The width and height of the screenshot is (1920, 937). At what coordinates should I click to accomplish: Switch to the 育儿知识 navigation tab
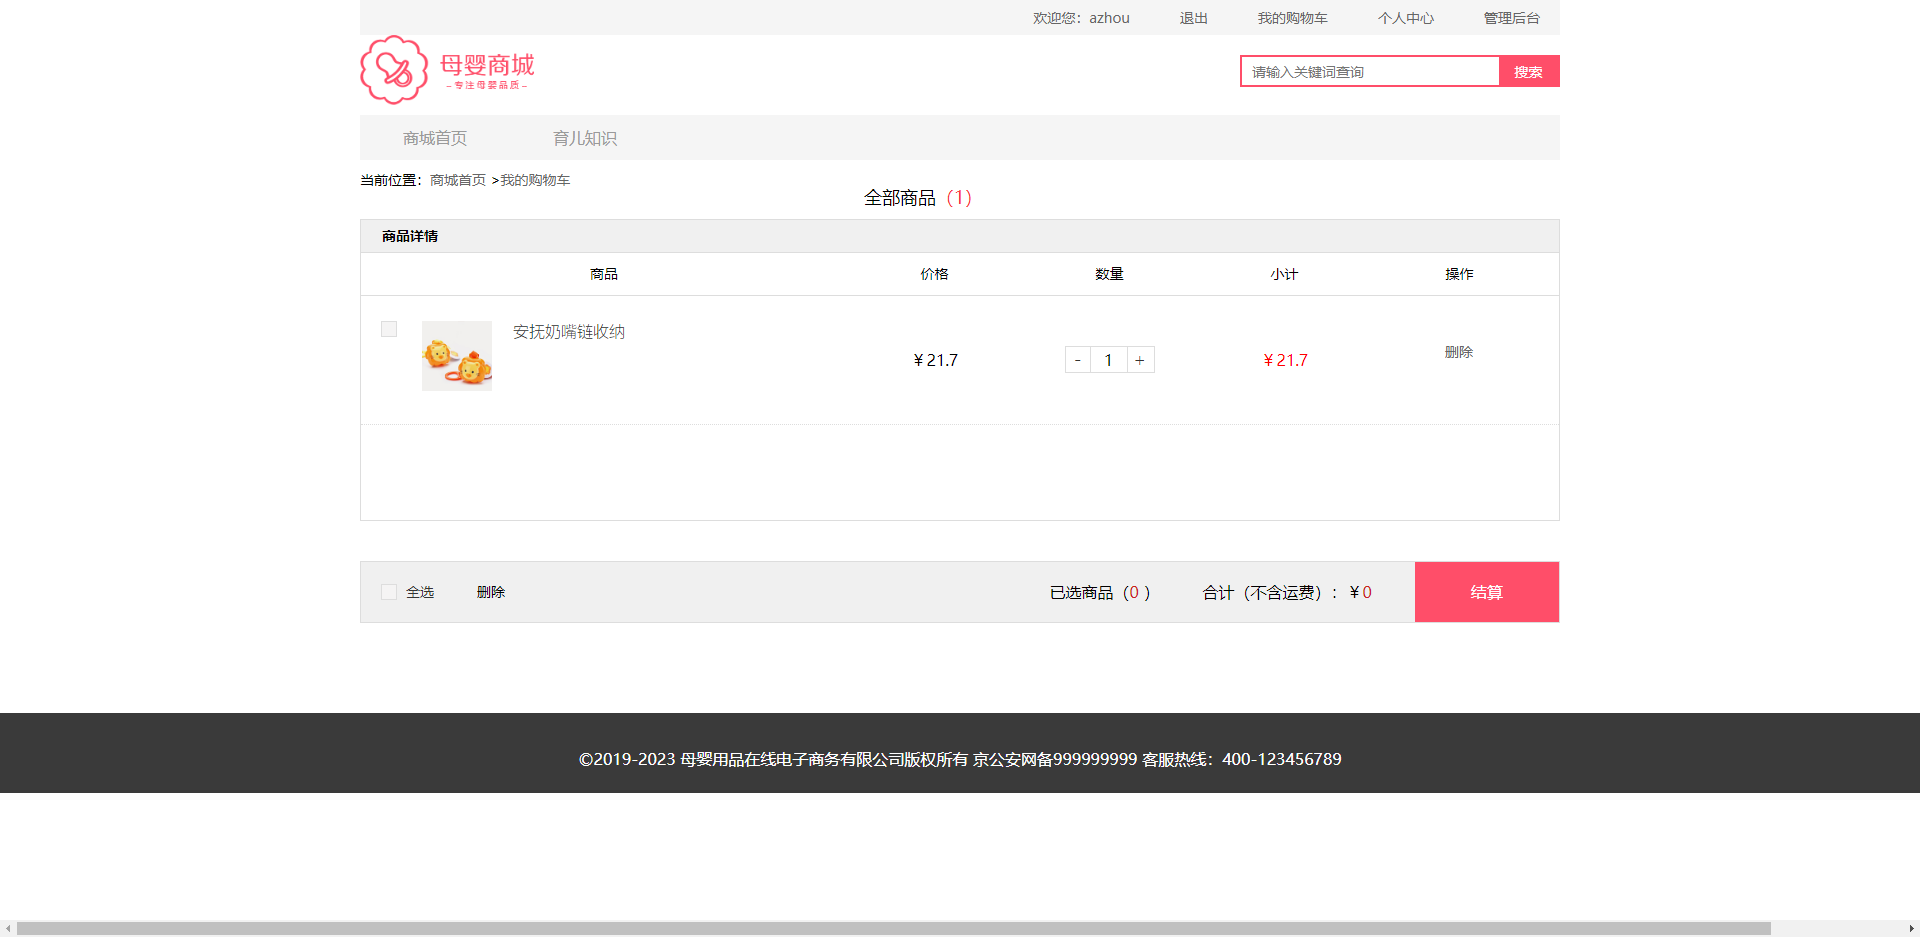click(585, 138)
